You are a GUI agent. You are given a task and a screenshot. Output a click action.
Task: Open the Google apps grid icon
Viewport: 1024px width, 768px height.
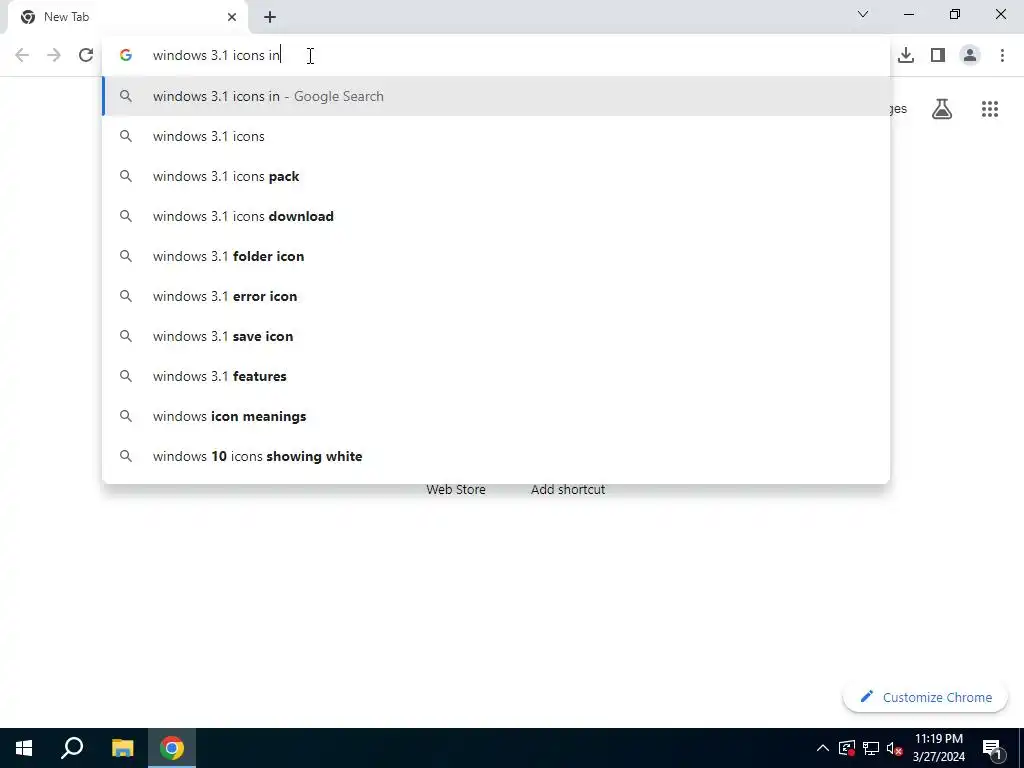(x=990, y=109)
